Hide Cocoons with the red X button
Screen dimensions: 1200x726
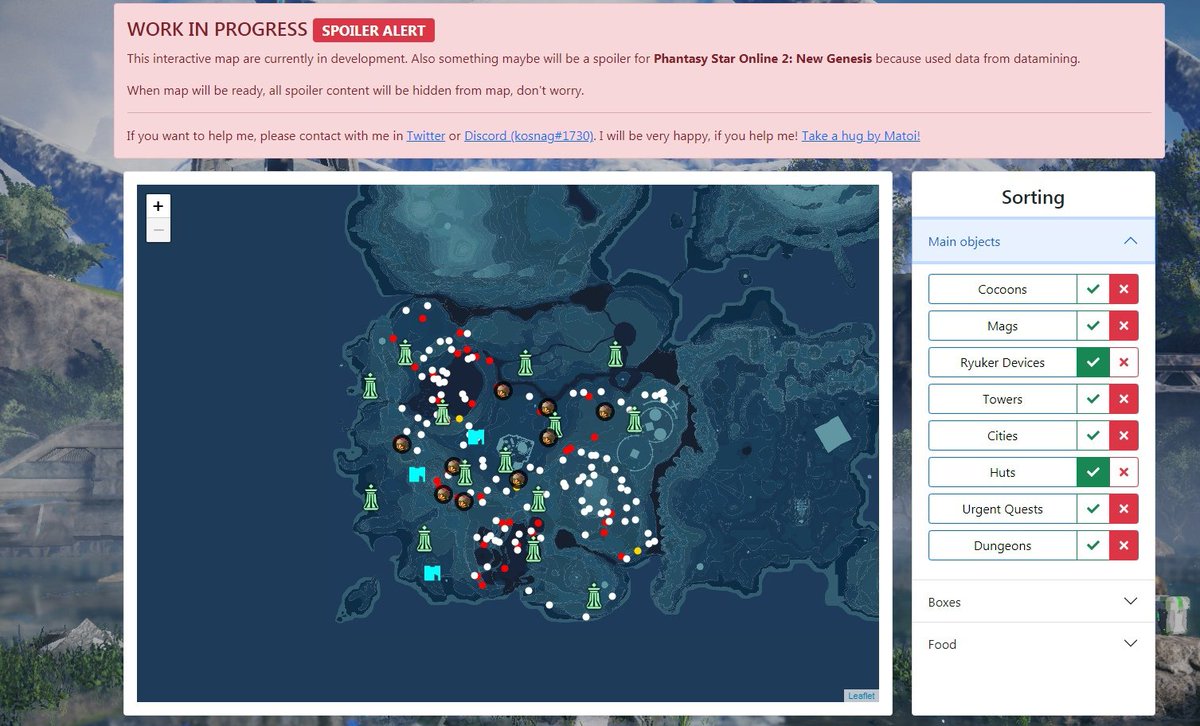(x=1123, y=289)
